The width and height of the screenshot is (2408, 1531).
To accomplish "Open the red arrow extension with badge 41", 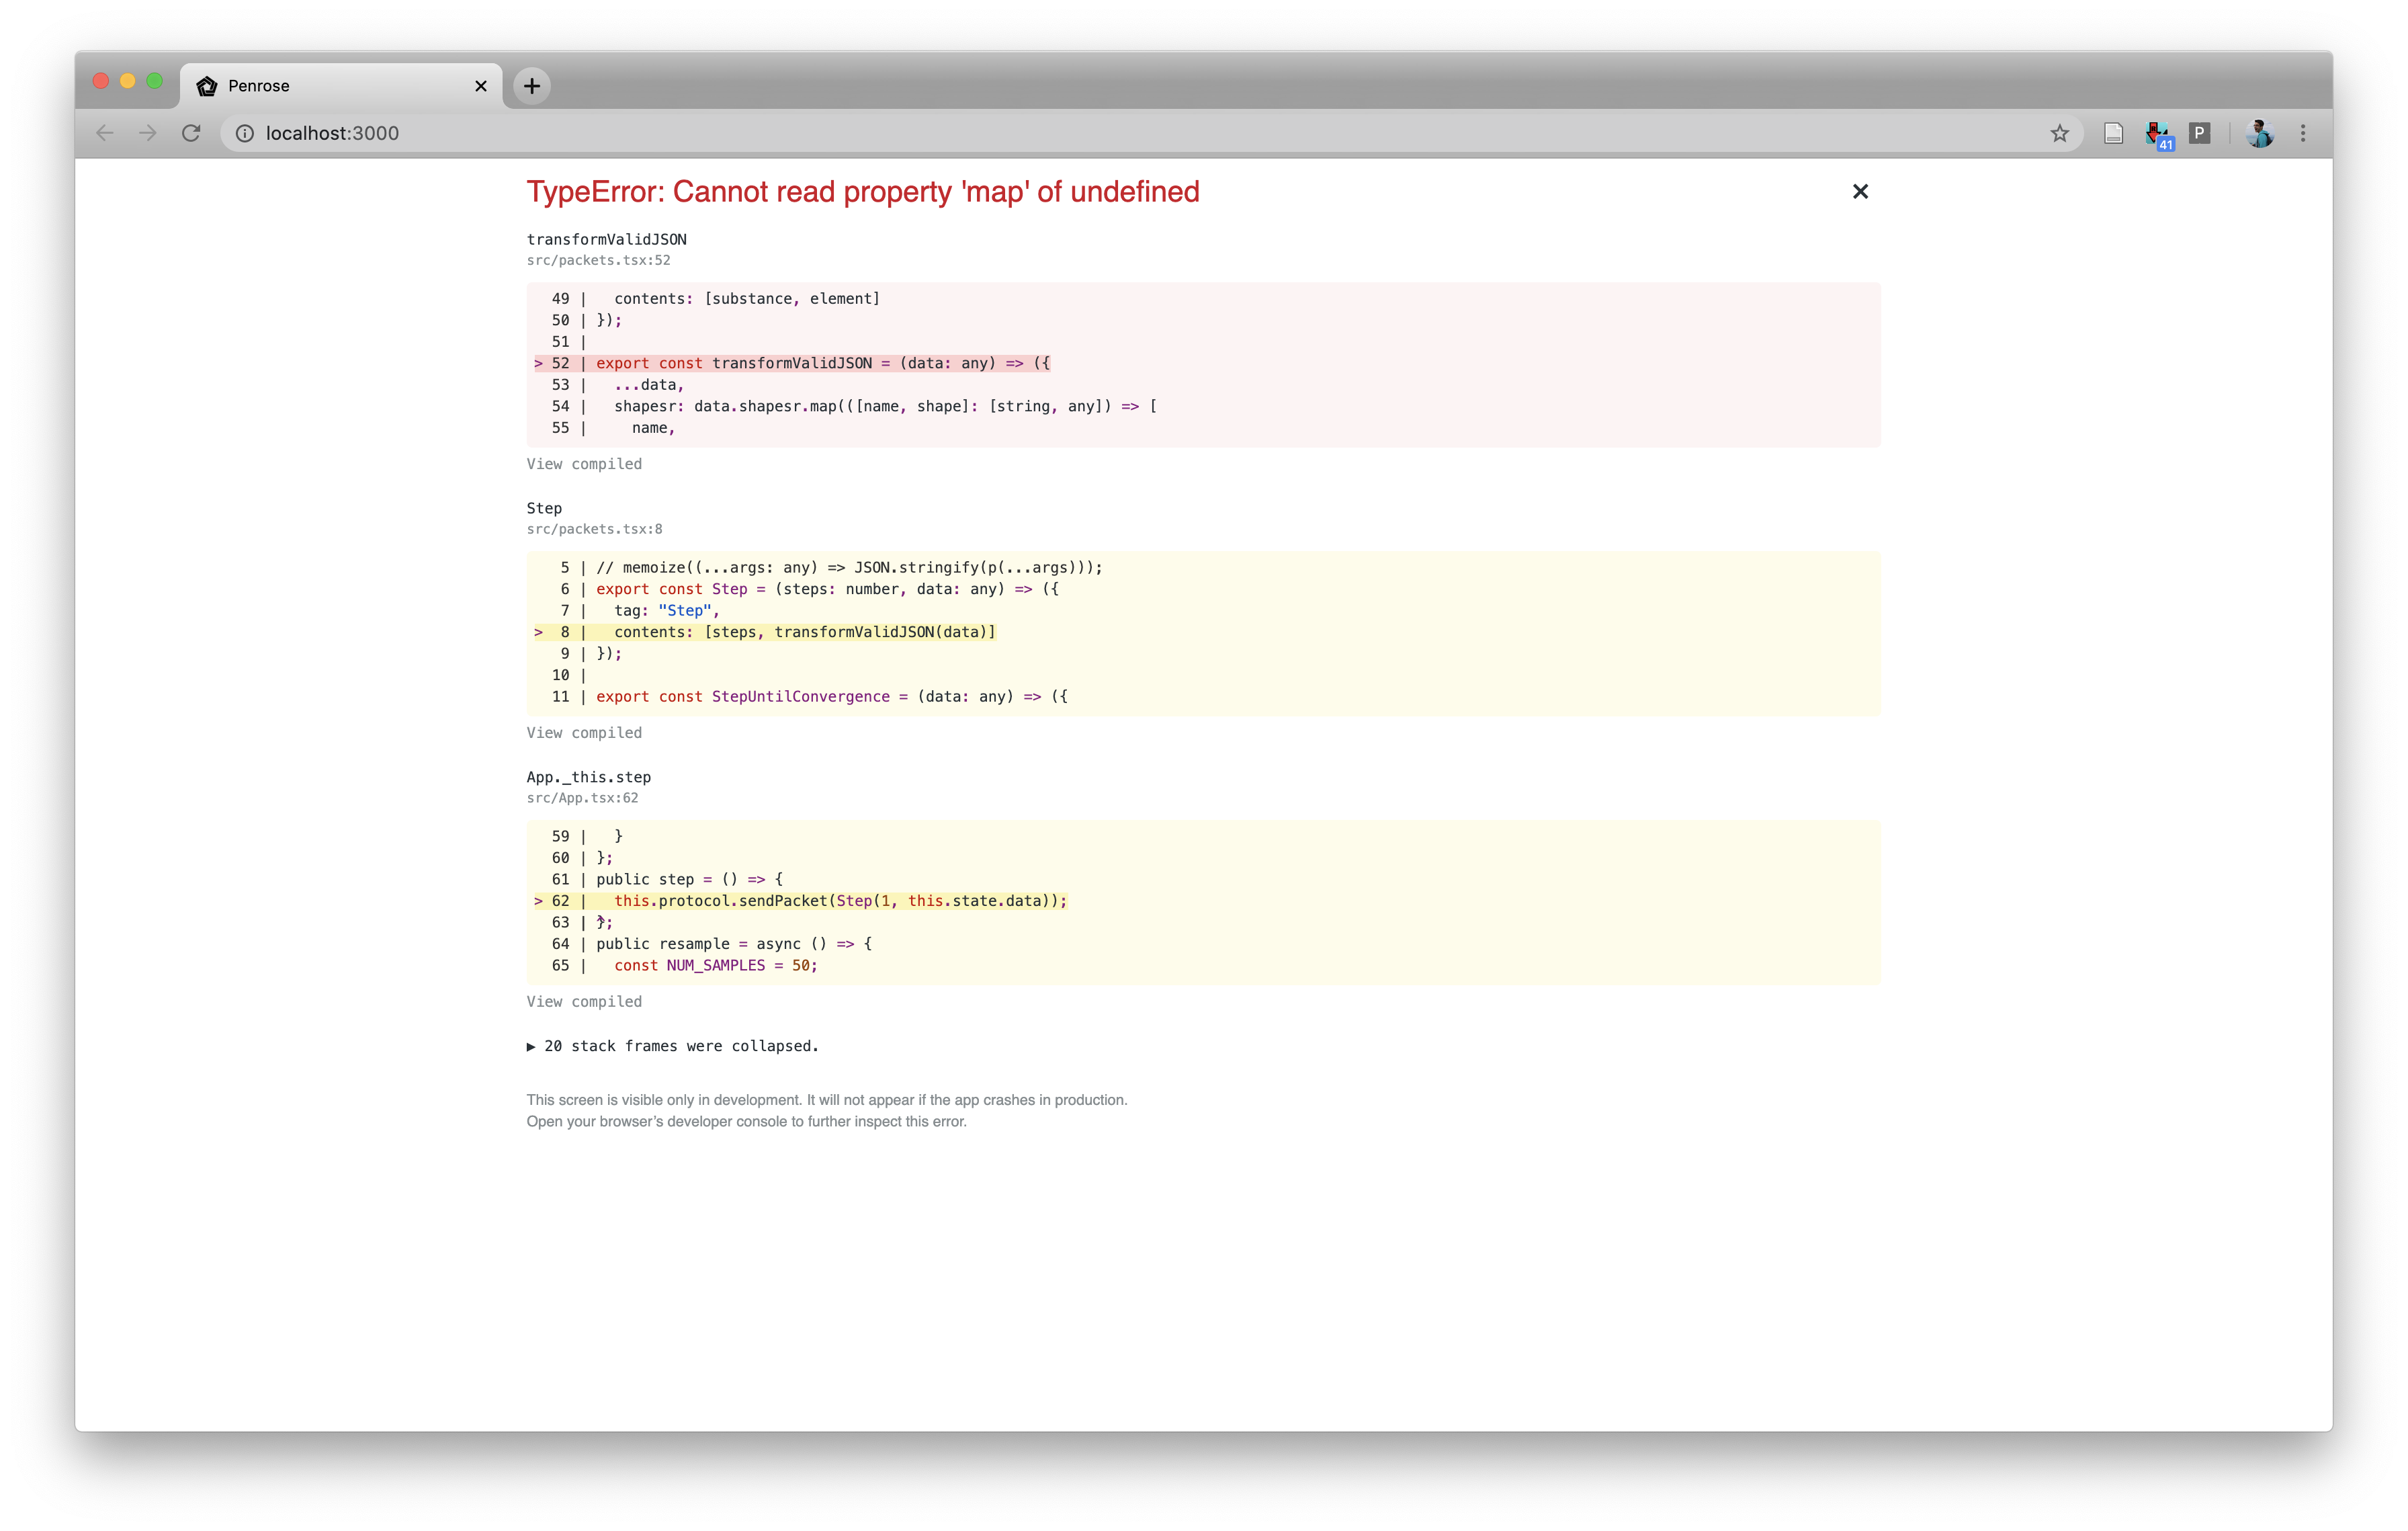I will pyautogui.click(x=2157, y=133).
